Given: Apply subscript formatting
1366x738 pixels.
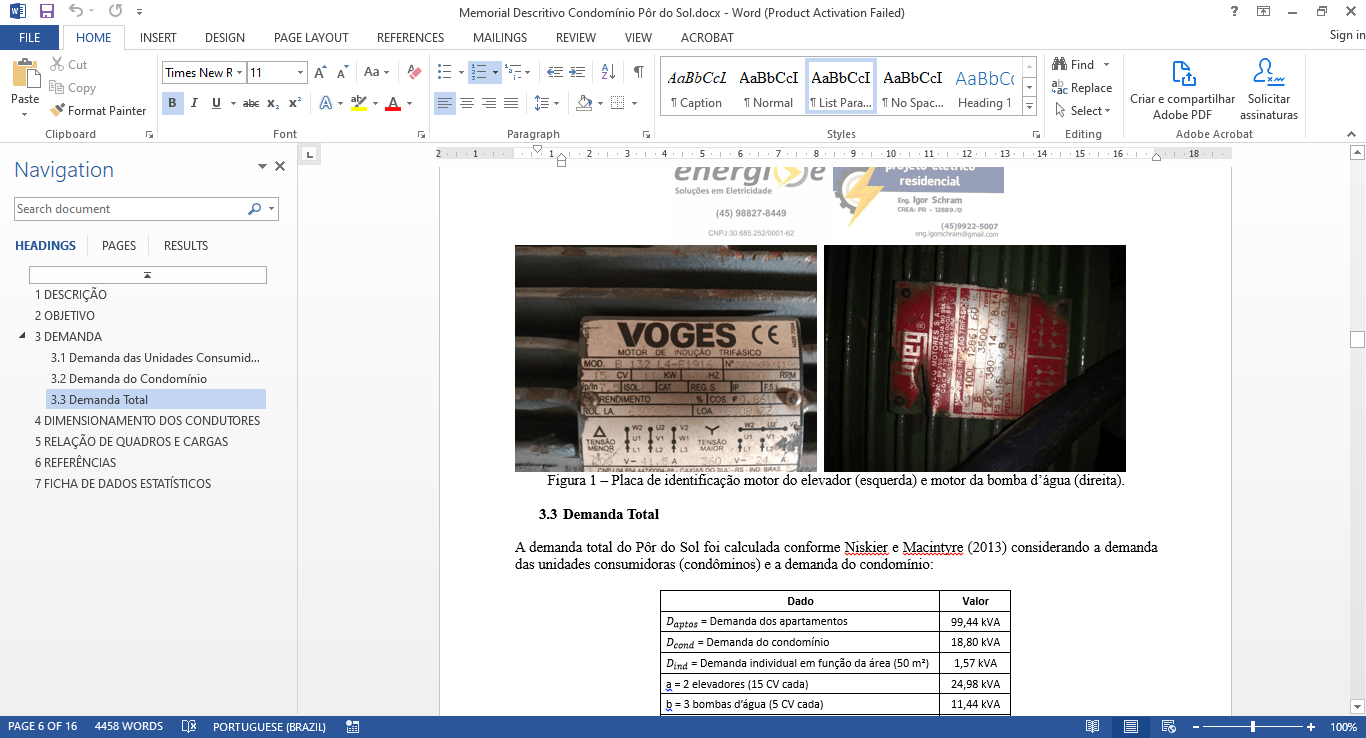Looking at the screenshot, I should coord(274,103).
